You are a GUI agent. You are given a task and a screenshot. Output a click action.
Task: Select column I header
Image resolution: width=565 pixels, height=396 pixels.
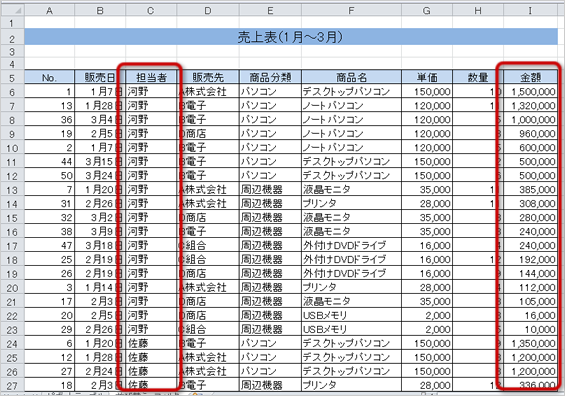pos(530,10)
